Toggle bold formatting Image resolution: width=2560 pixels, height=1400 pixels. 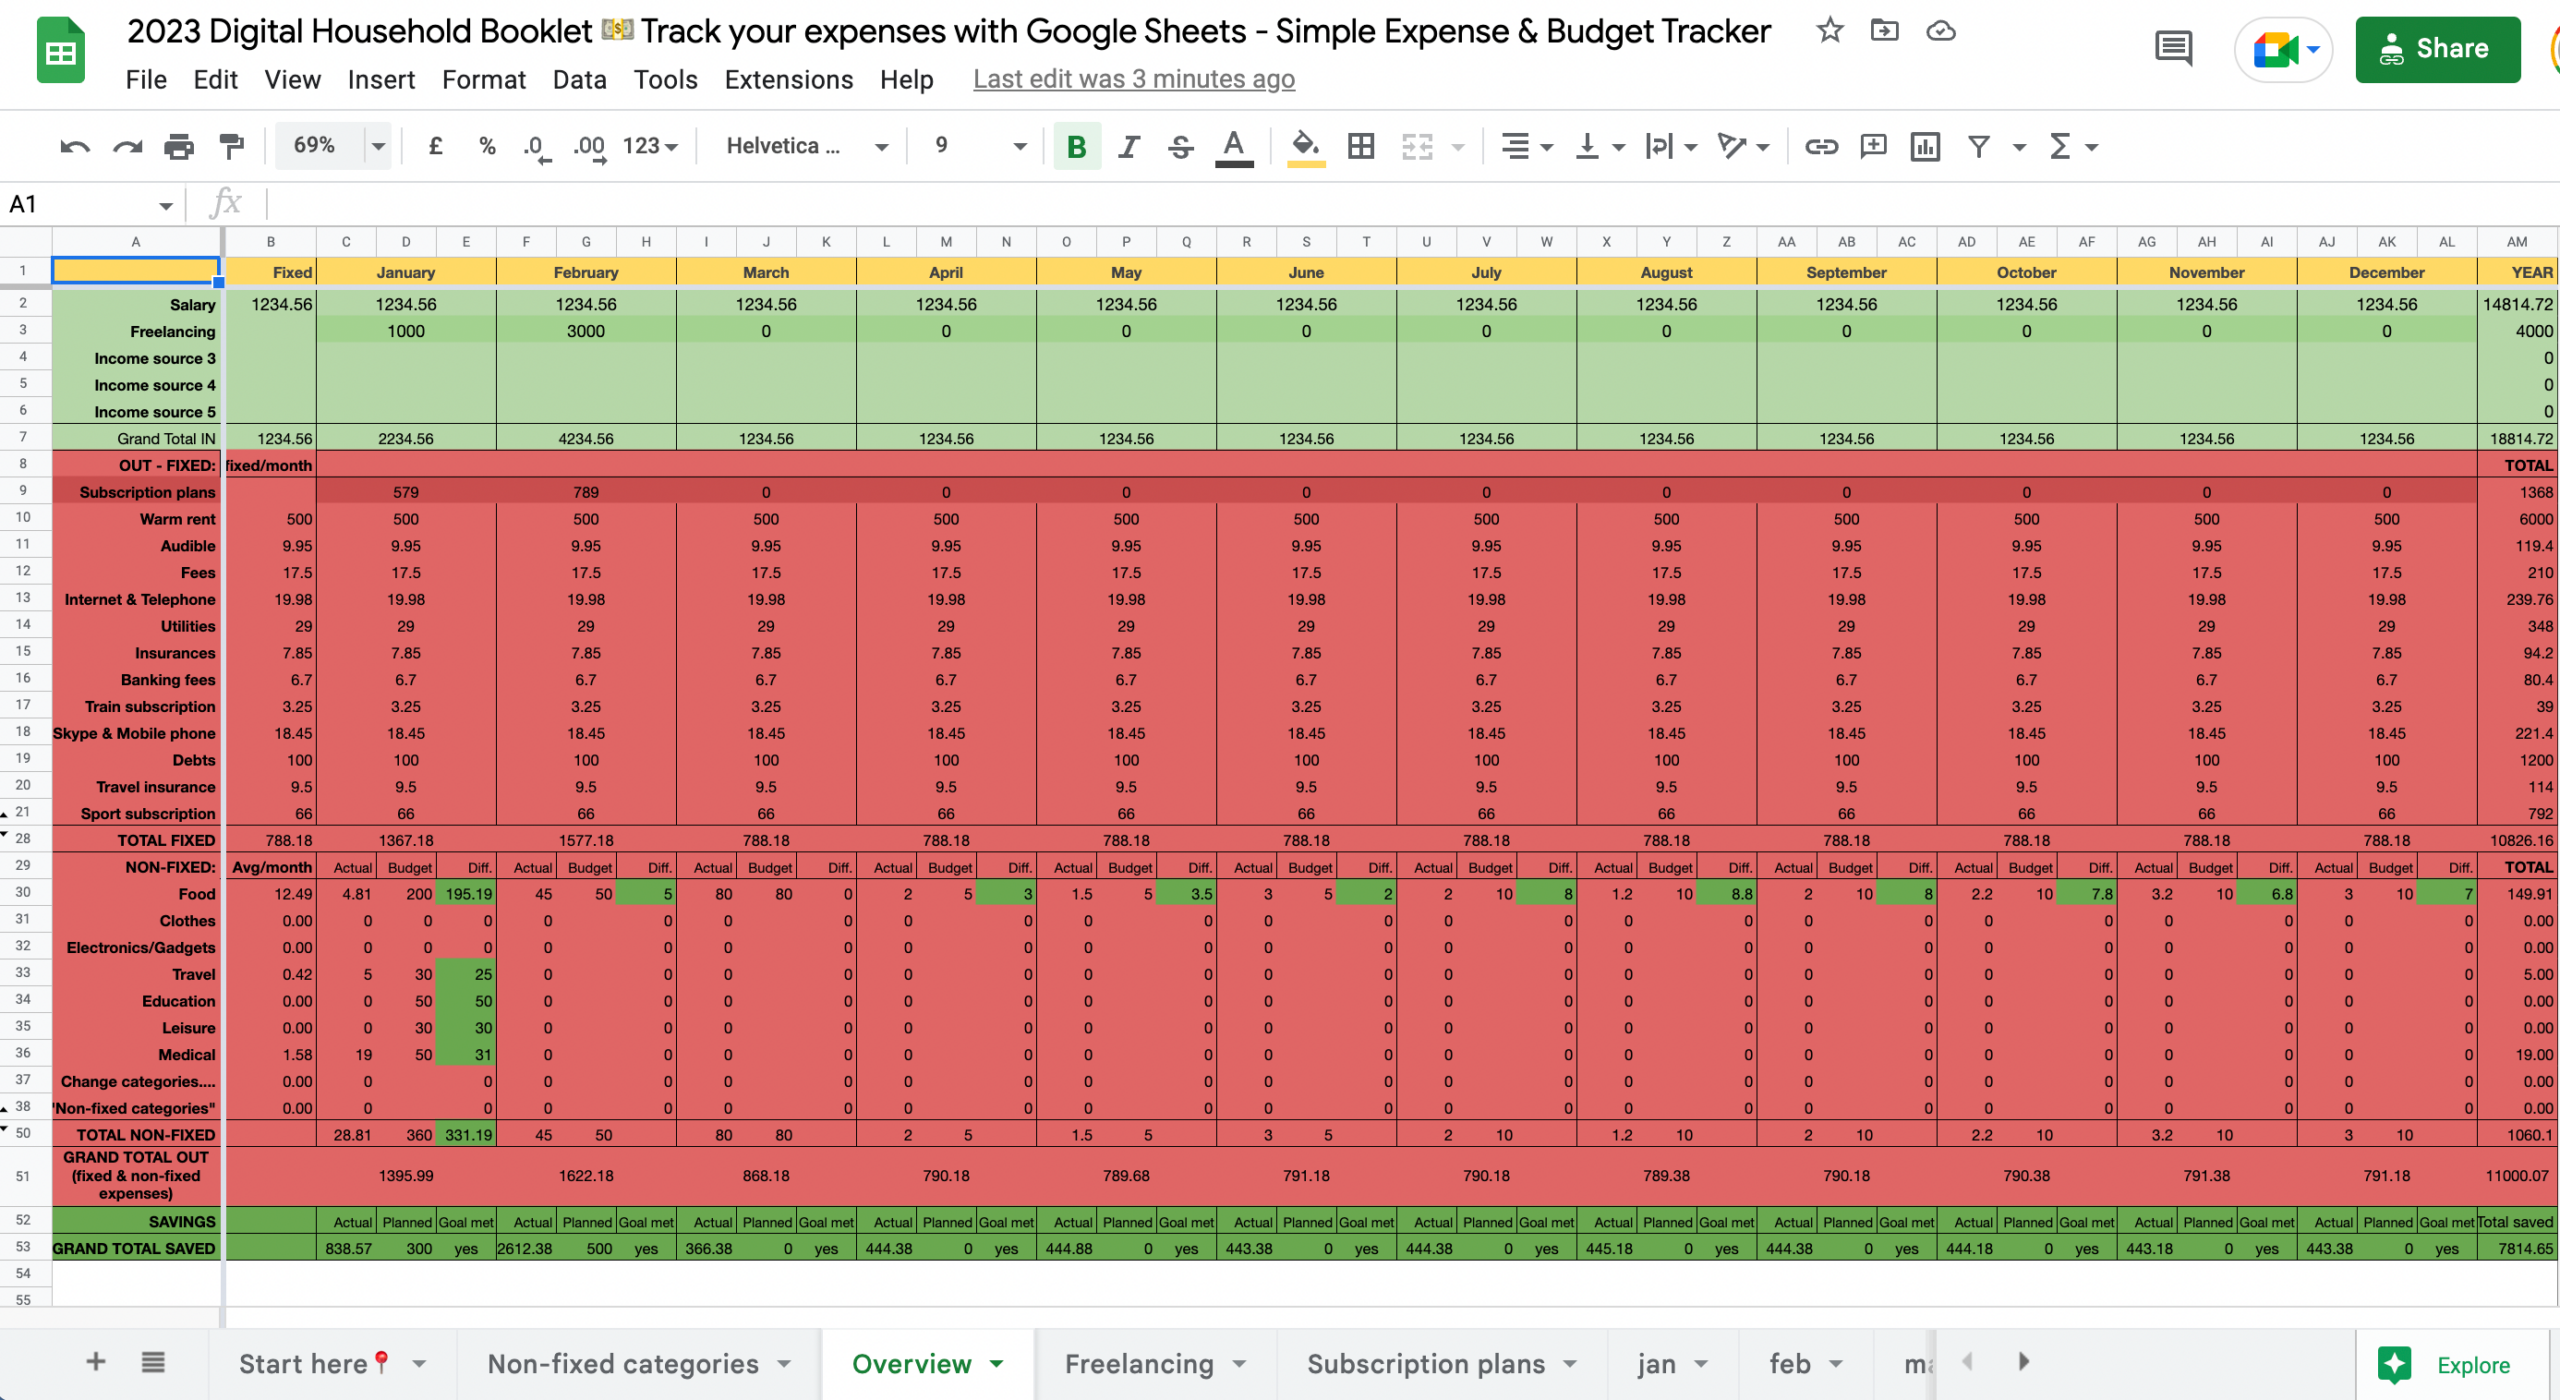pyautogui.click(x=1076, y=146)
